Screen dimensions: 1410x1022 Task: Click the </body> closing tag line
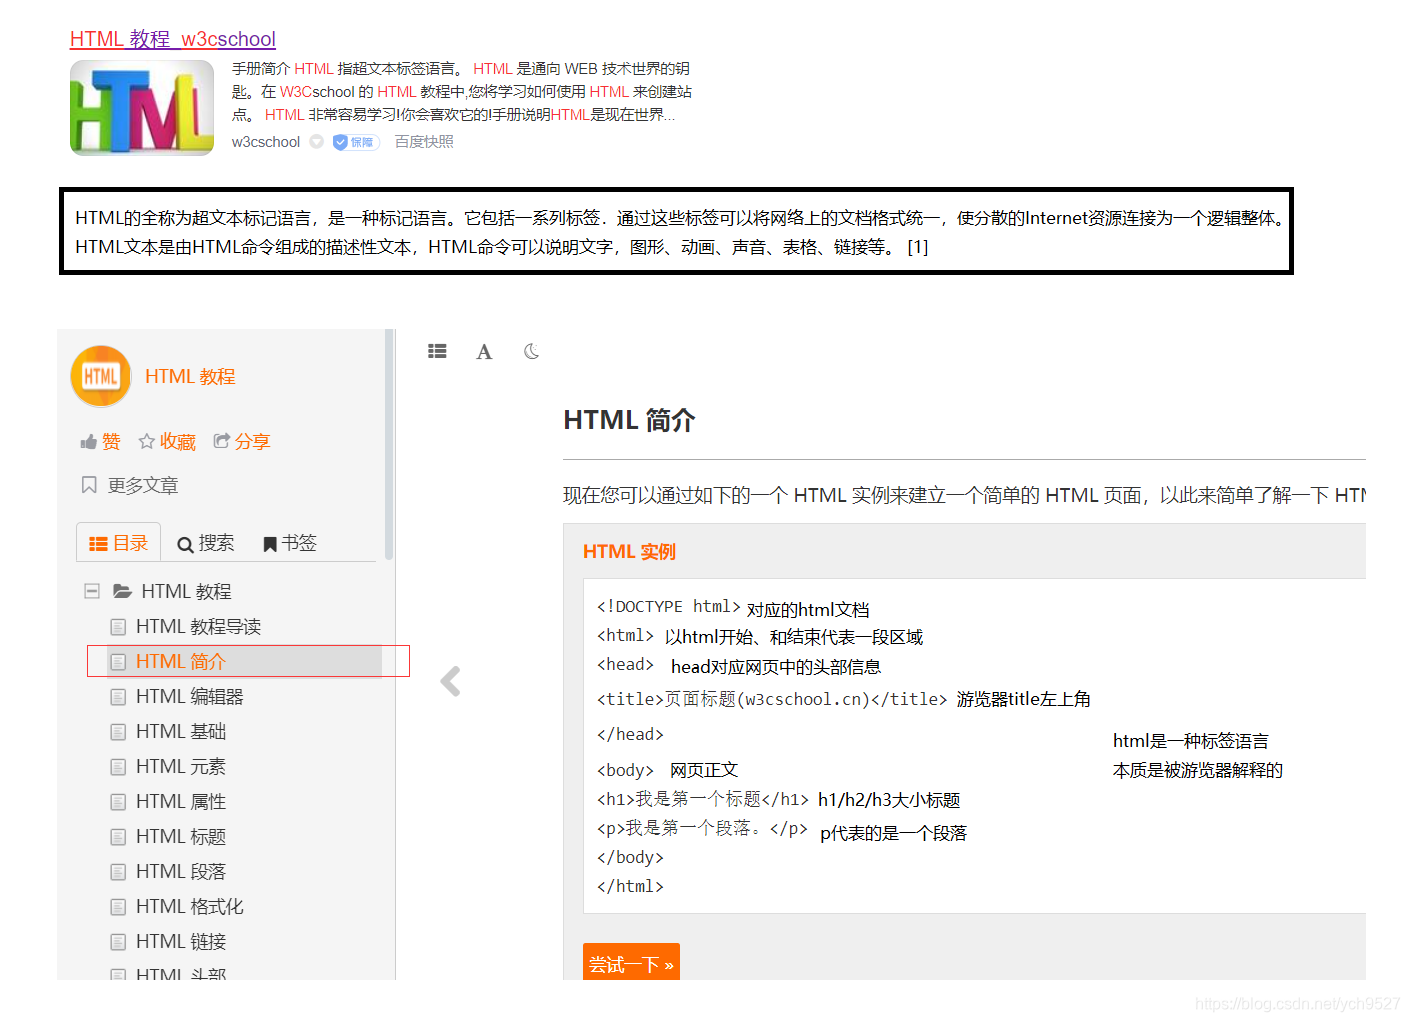[x=630, y=857]
